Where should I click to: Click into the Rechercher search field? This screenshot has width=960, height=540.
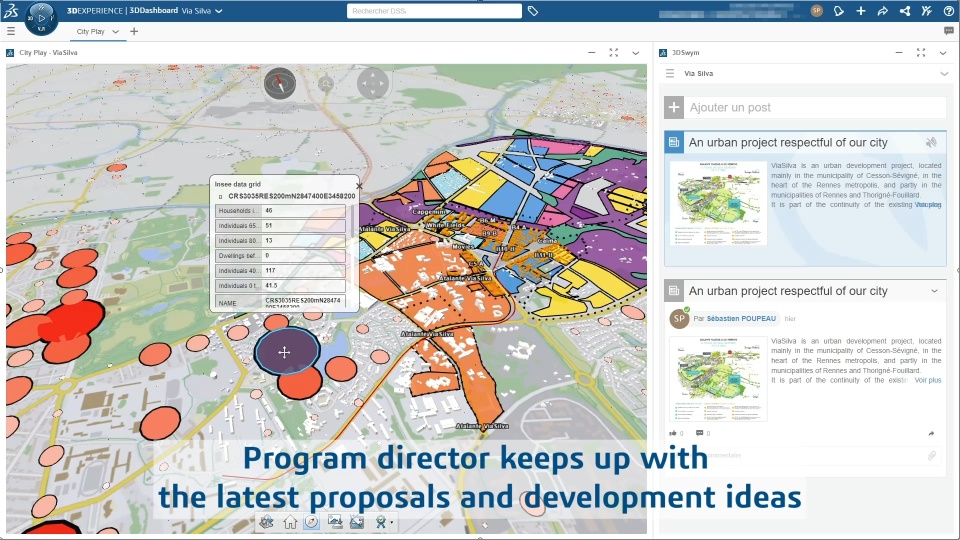(x=434, y=11)
